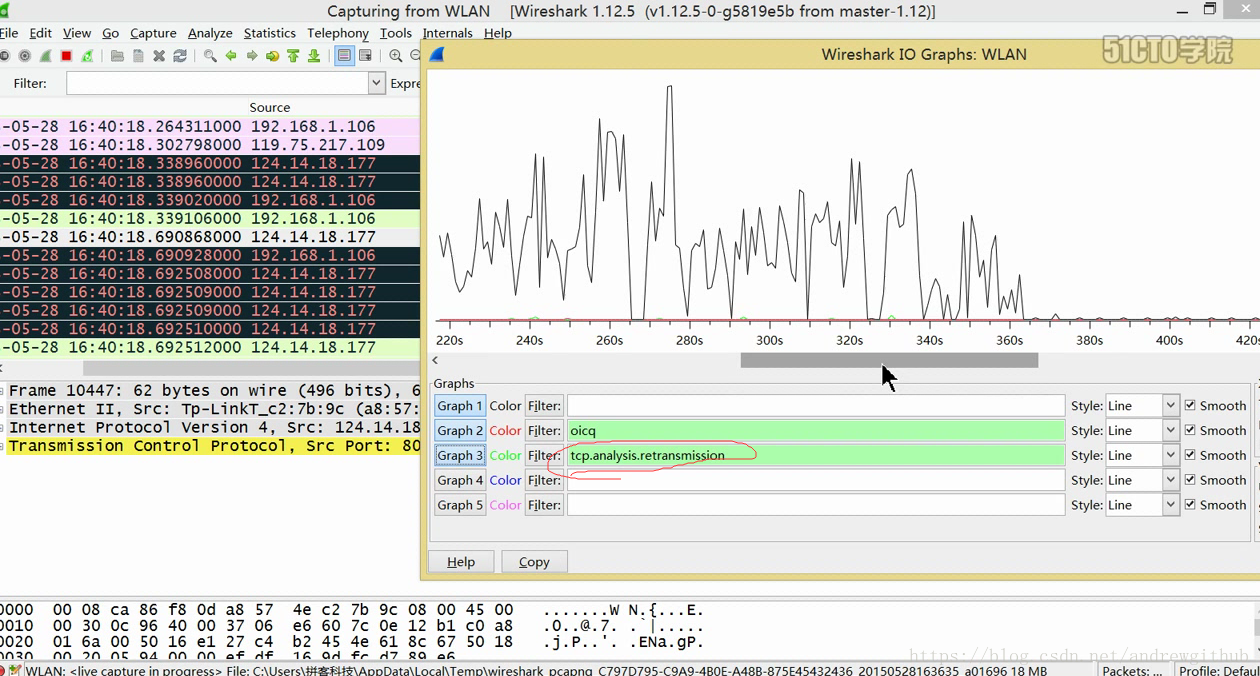Jump to the last packet

pyautogui.click(x=314, y=56)
